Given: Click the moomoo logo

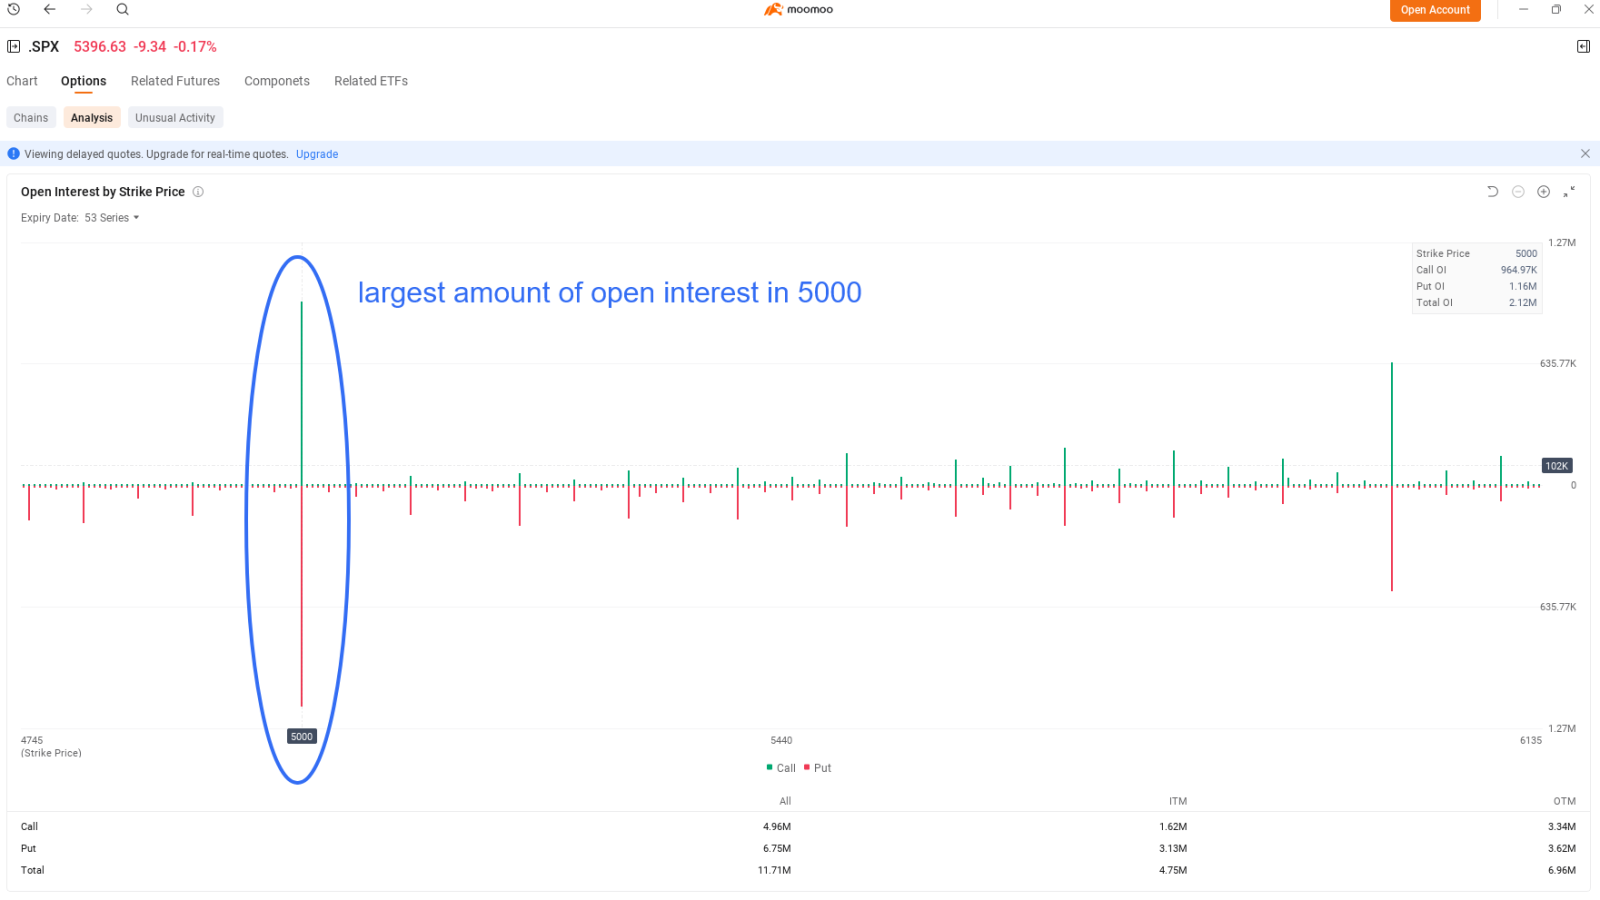Looking at the screenshot, I should [x=798, y=9].
